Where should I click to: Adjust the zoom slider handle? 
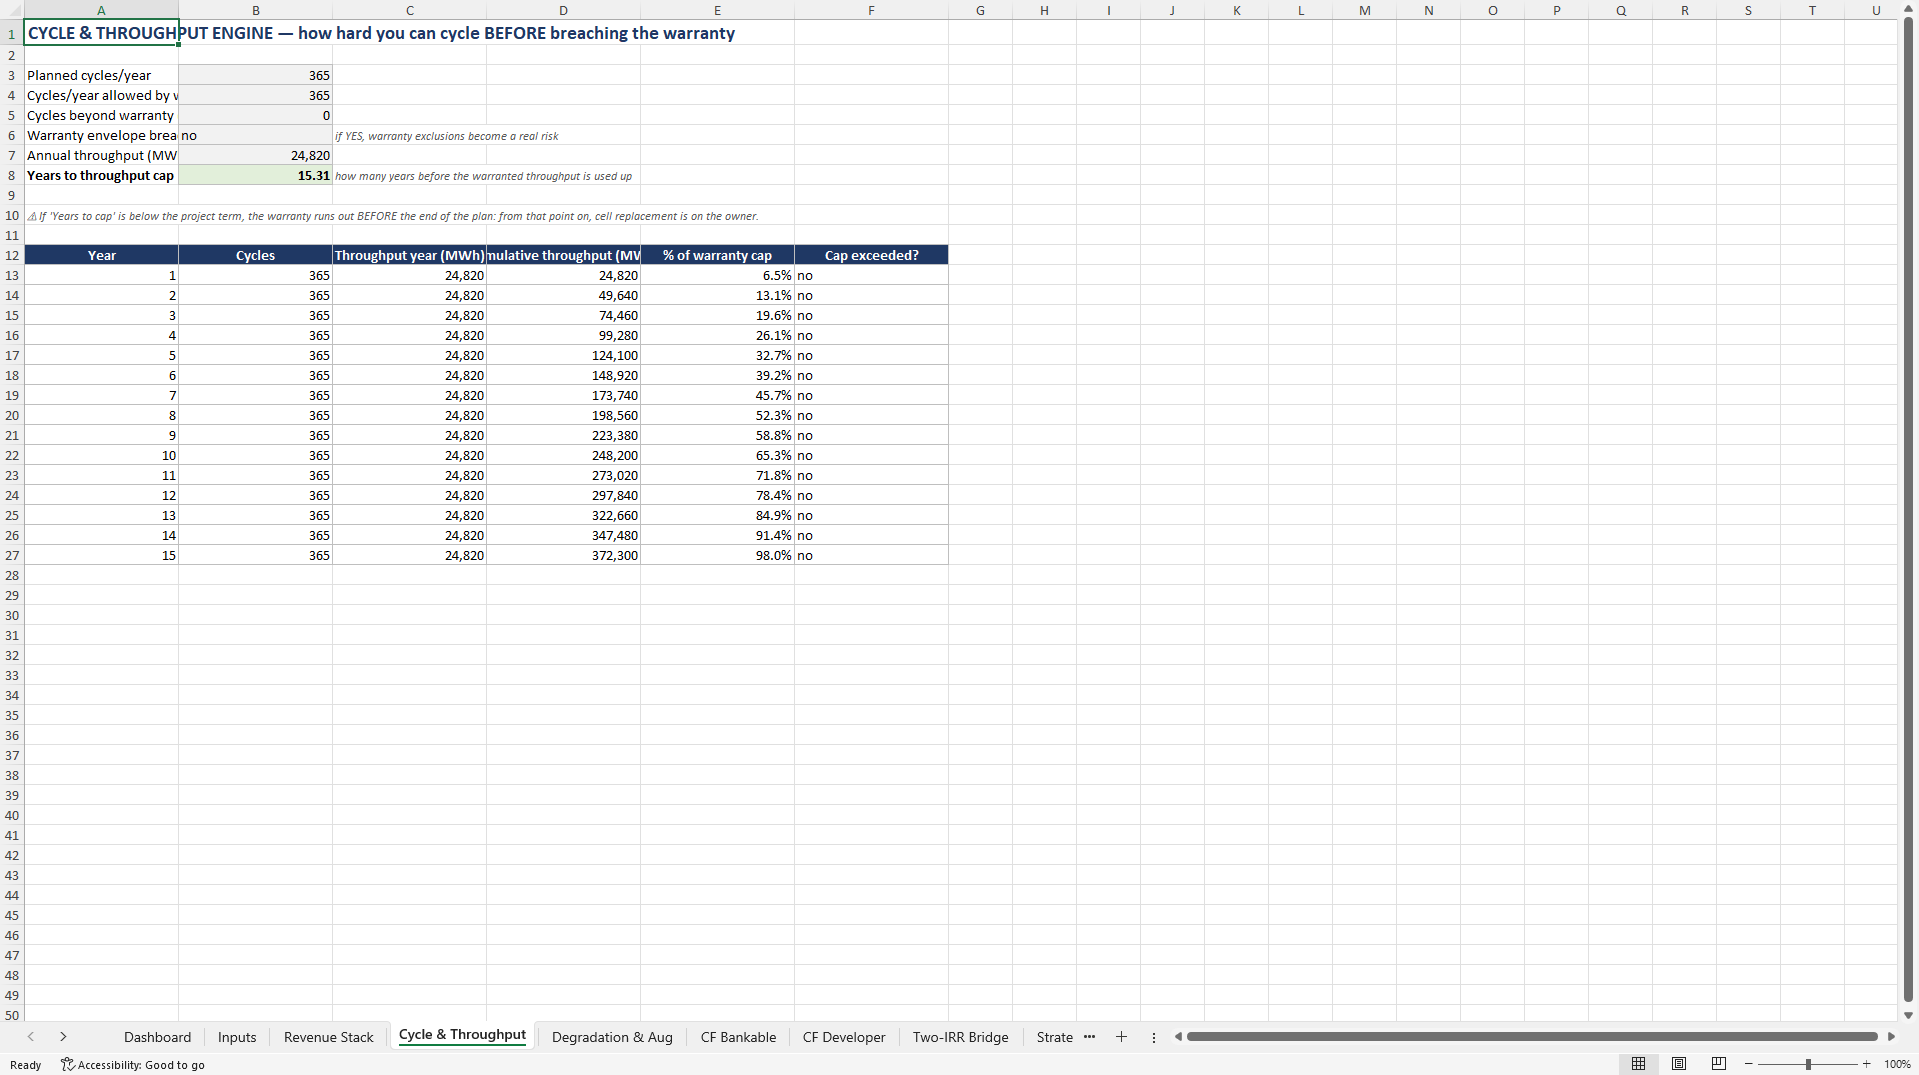[1808, 1064]
